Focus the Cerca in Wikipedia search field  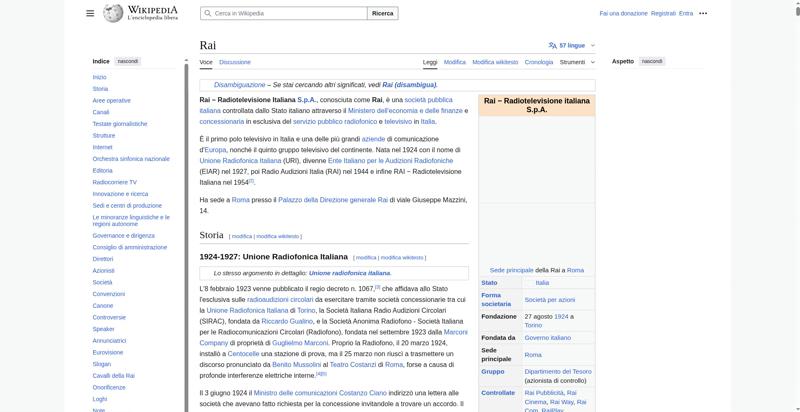coord(284,13)
